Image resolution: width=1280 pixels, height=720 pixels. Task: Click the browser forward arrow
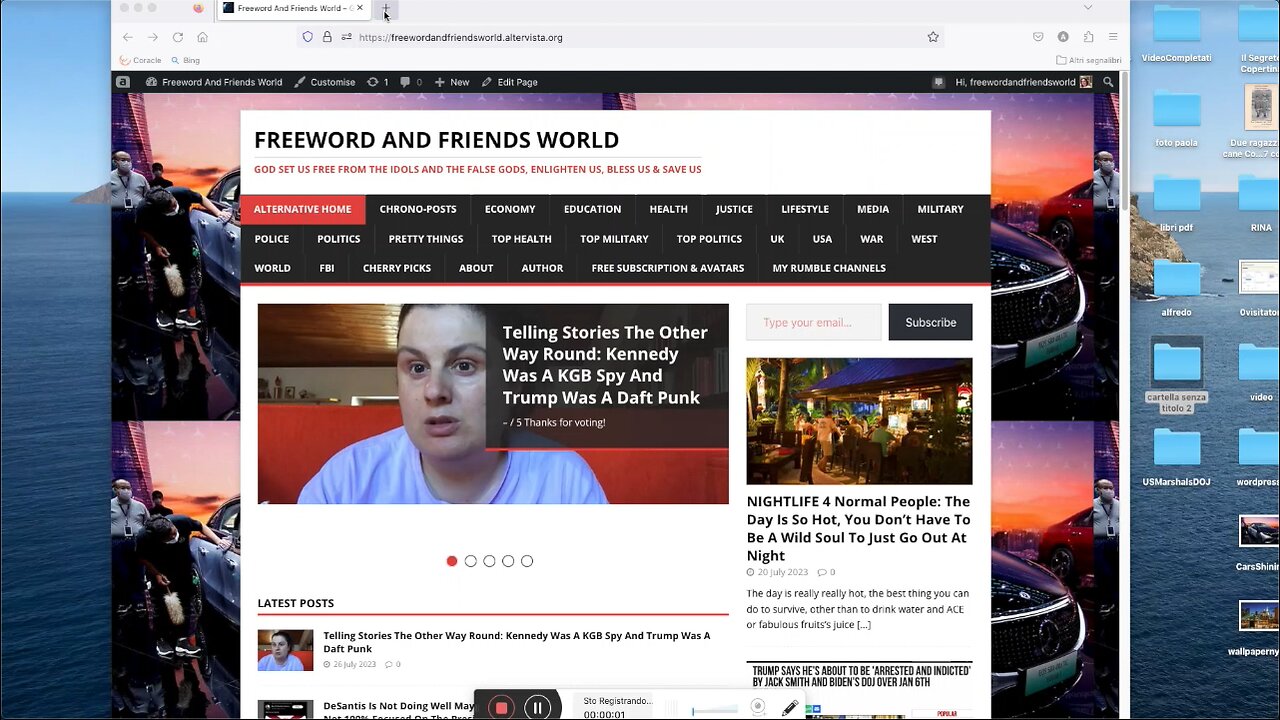click(x=152, y=37)
